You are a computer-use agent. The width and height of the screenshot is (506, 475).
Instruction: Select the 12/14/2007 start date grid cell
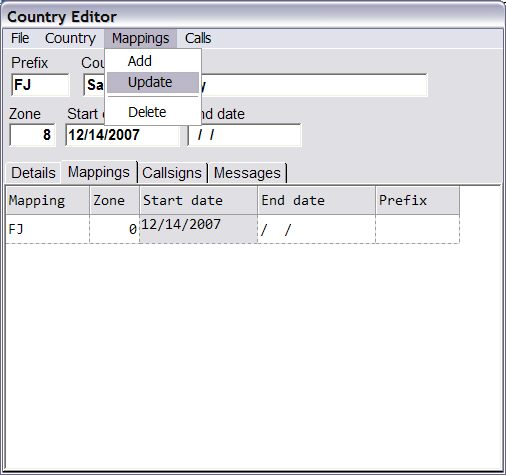(199, 229)
